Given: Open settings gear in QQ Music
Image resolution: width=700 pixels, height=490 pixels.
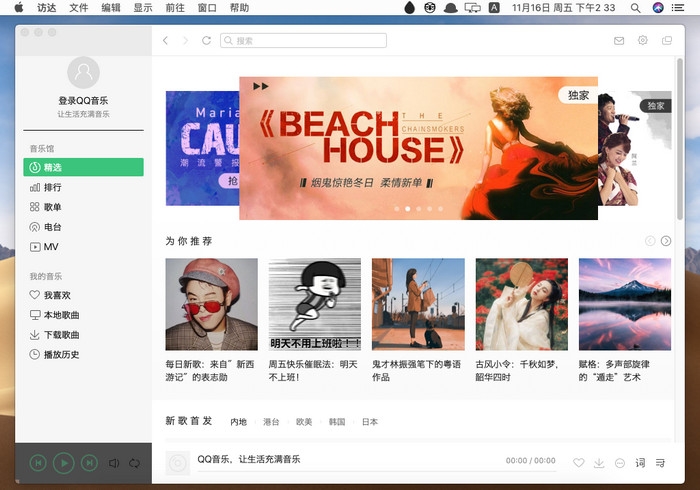Looking at the screenshot, I should 642,40.
